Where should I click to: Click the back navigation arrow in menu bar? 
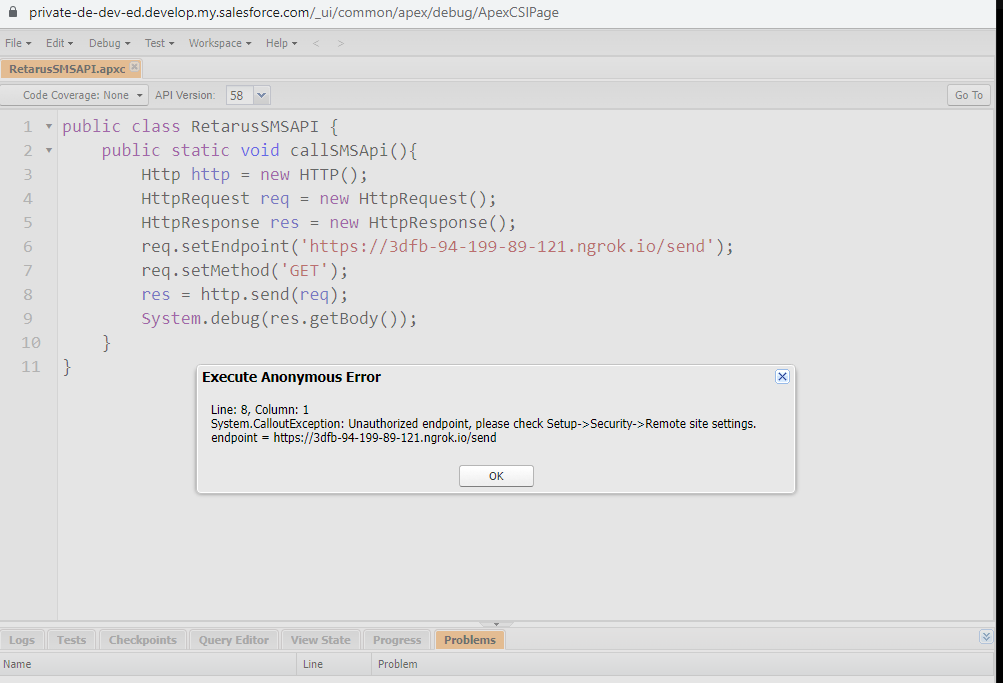point(317,43)
